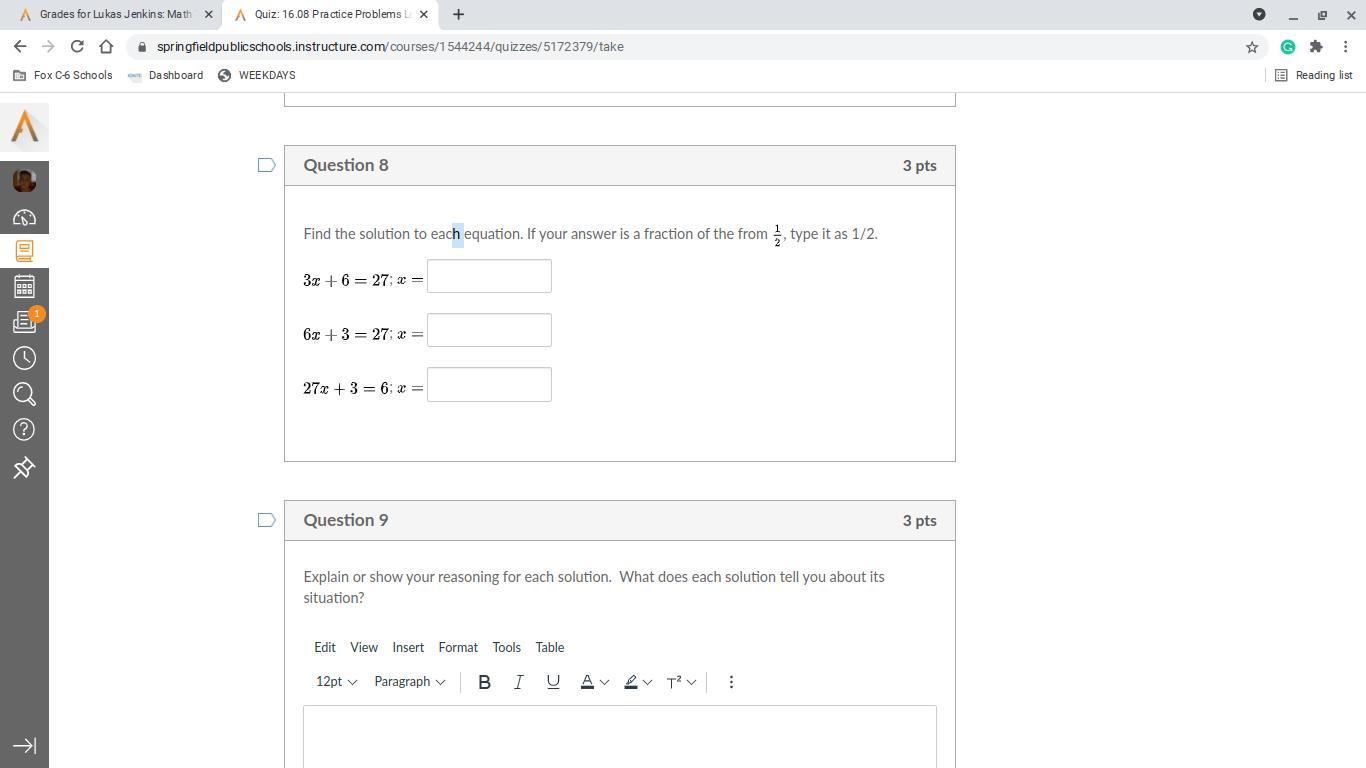Apply superscript formatting
Viewport: 1366px width, 768px height.
[674, 682]
